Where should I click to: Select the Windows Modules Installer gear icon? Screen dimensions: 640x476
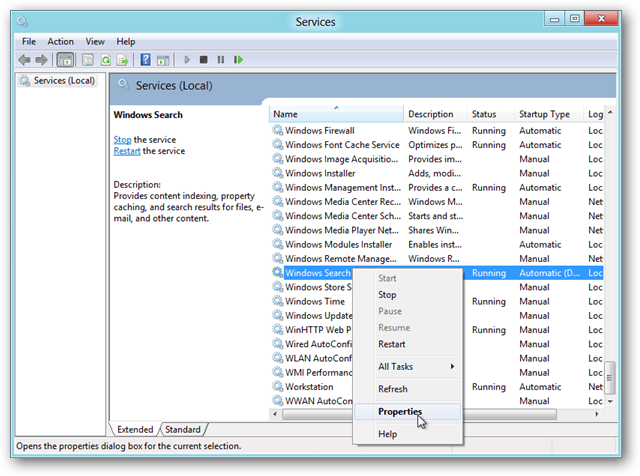(x=278, y=244)
